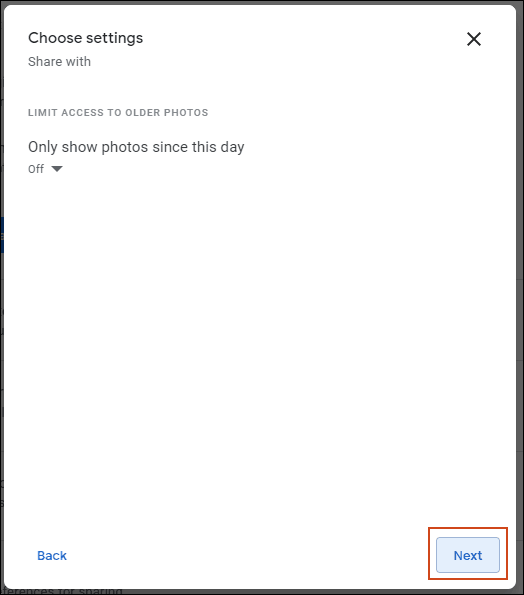
Task: Return to previous step via Back
Action: 52,556
